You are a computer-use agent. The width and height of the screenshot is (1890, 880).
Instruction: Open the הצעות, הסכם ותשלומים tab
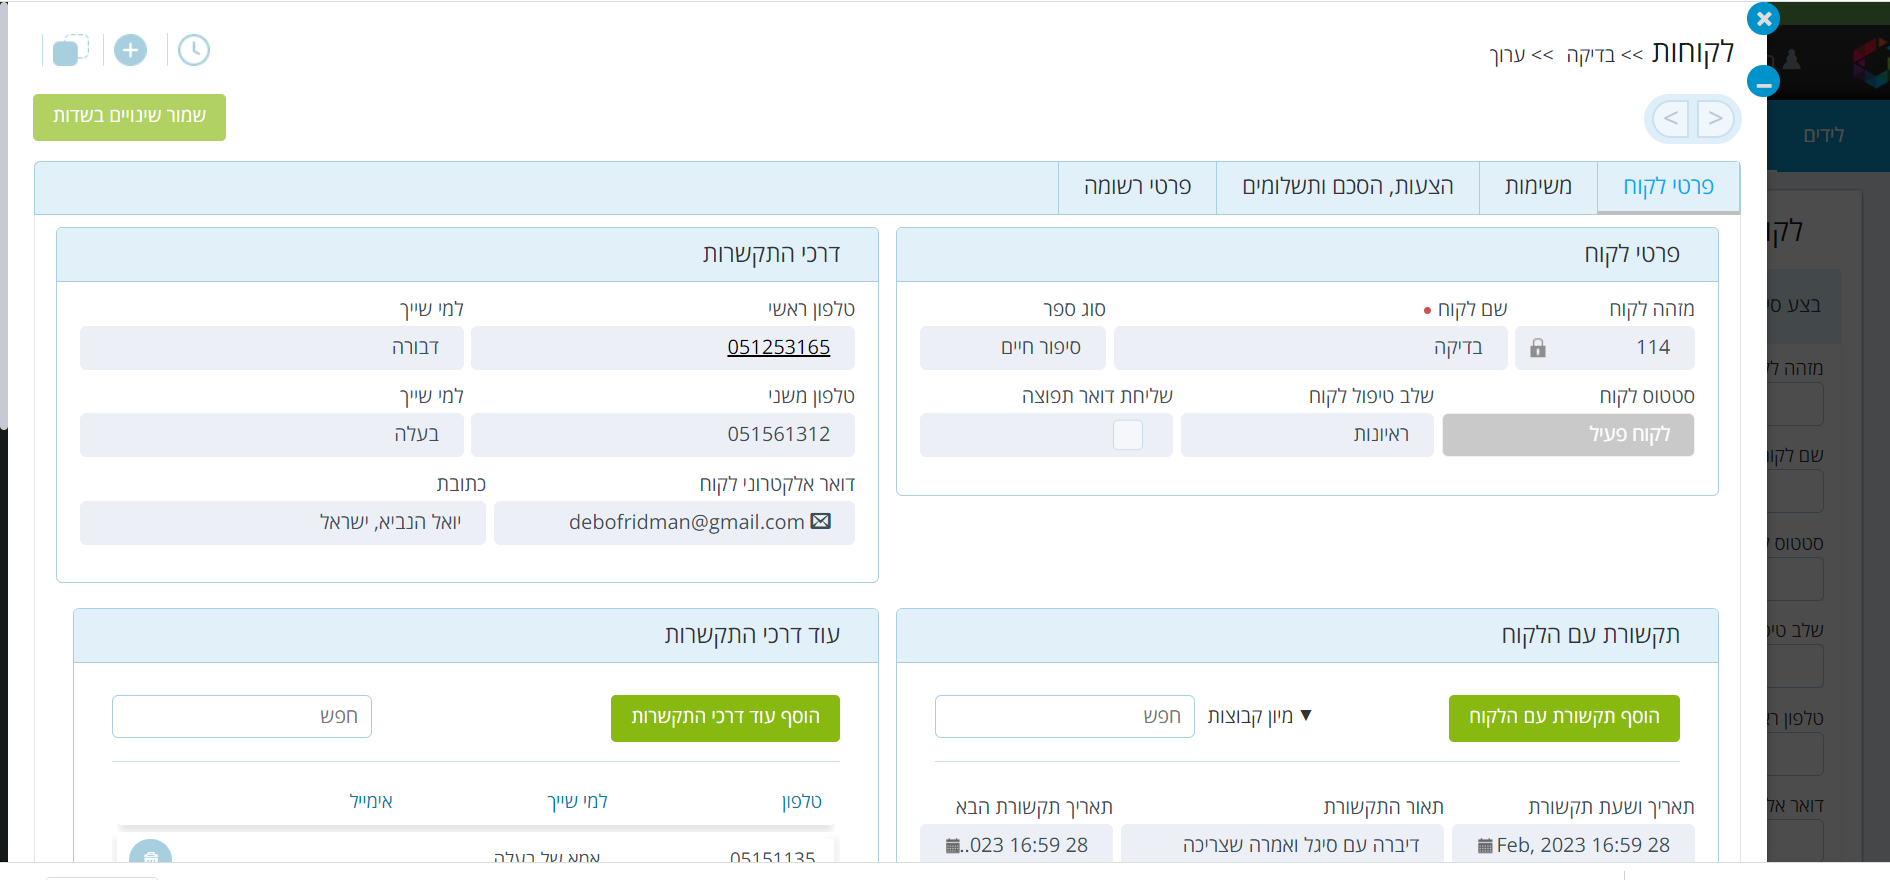pos(1347,187)
